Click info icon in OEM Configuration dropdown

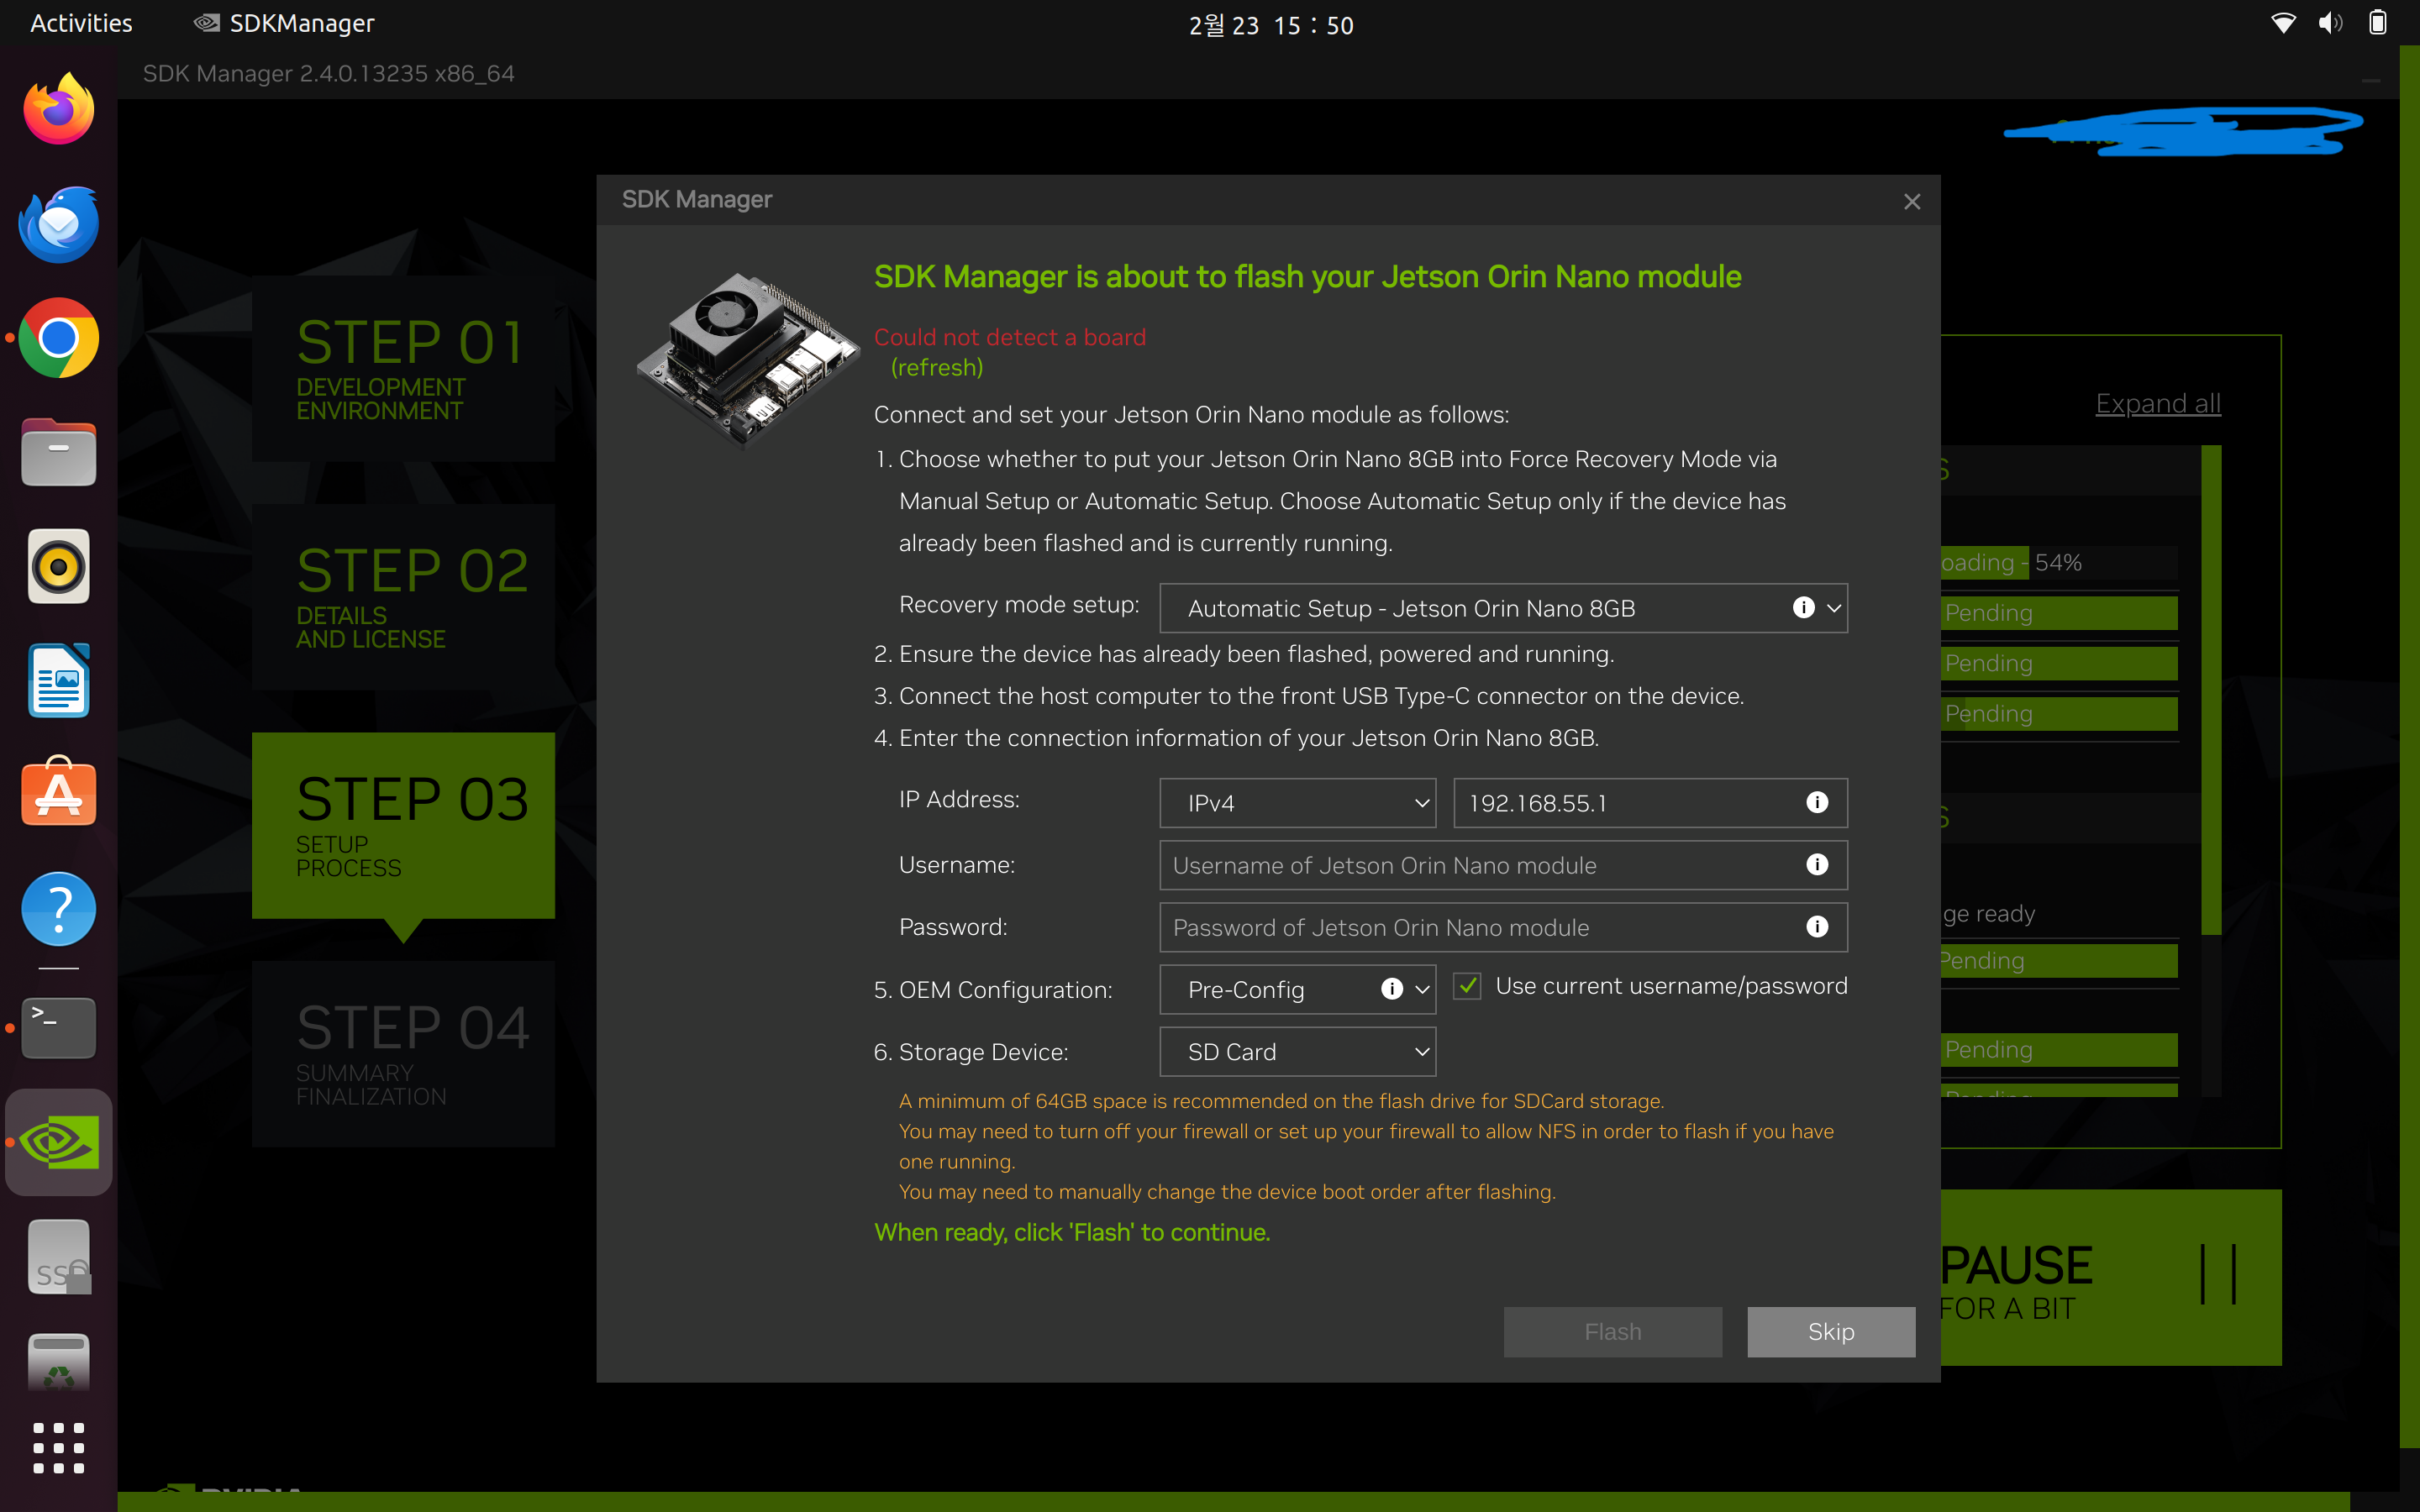click(1391, 989)
